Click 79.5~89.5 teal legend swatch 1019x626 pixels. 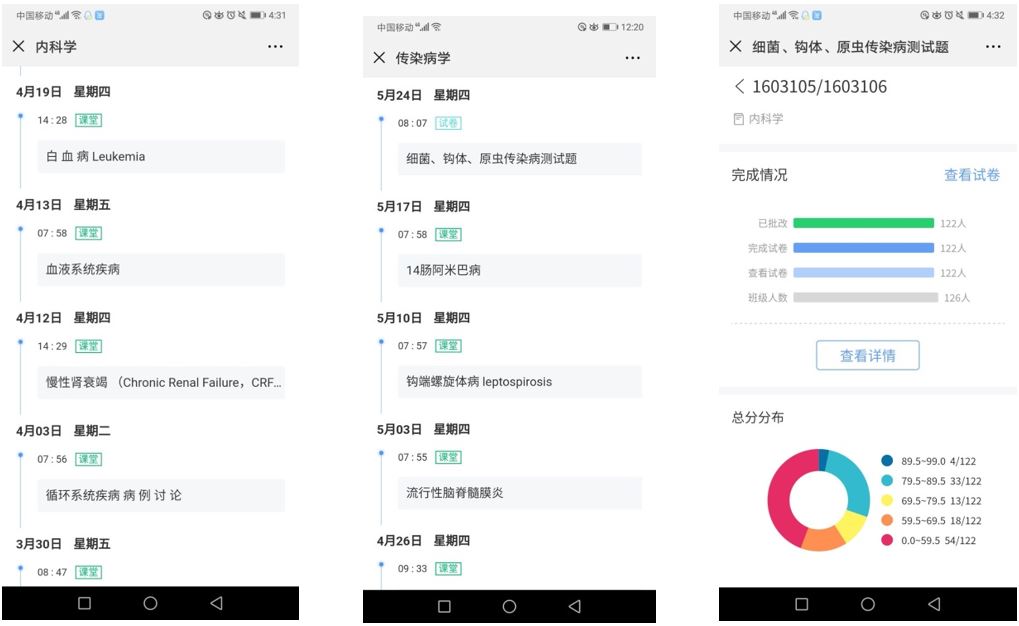887,481
